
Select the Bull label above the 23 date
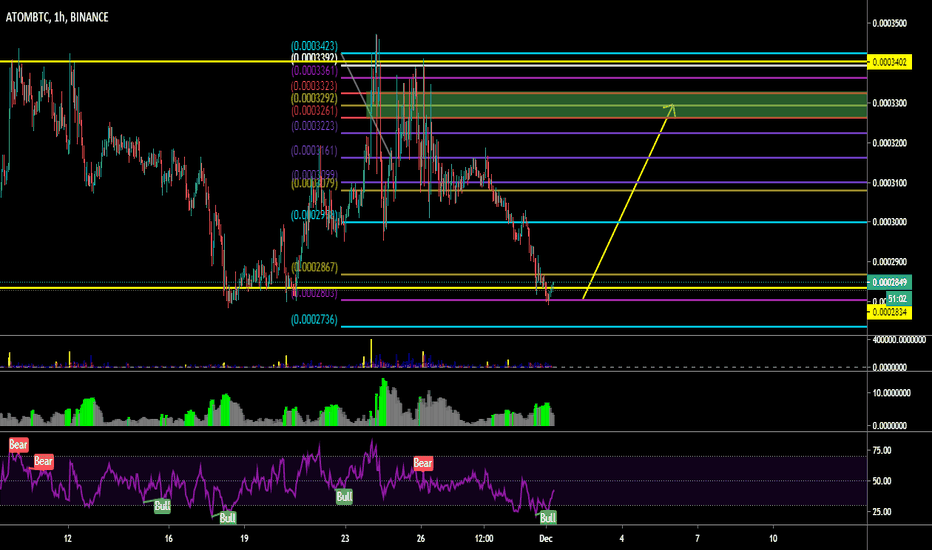click(x=344, y=496)
